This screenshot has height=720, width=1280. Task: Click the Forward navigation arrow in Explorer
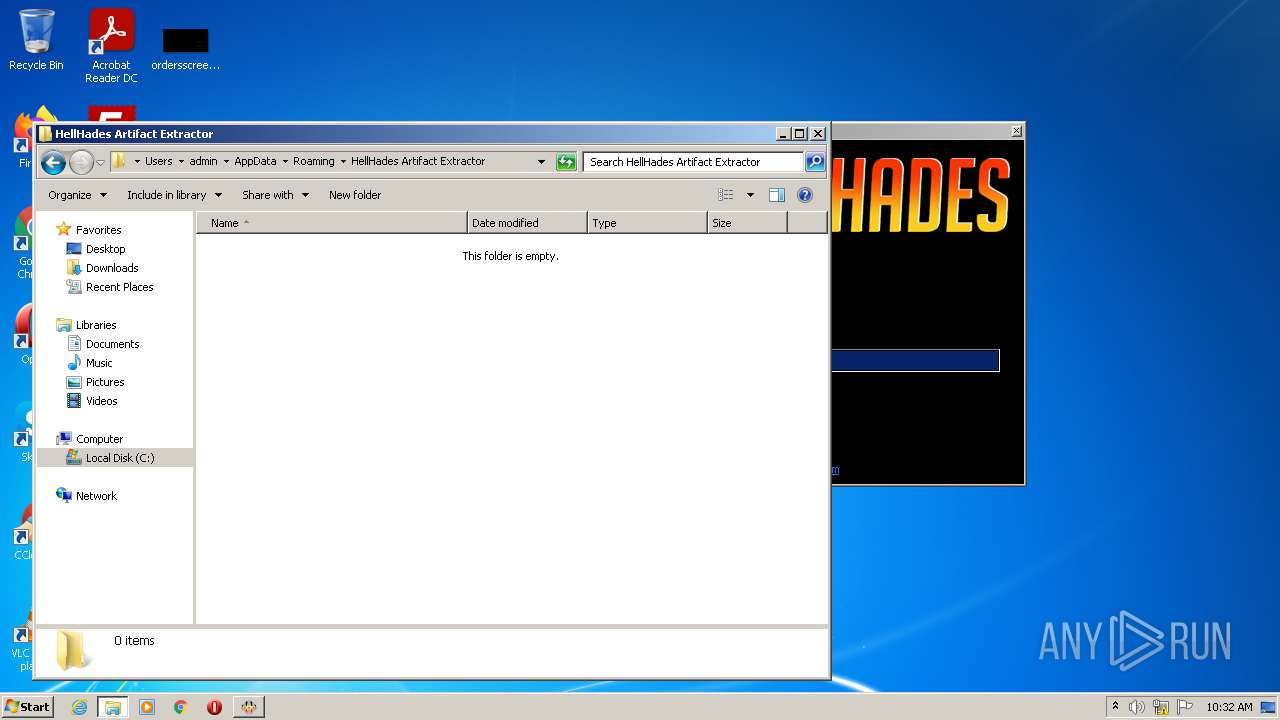[x=82, y=162]
